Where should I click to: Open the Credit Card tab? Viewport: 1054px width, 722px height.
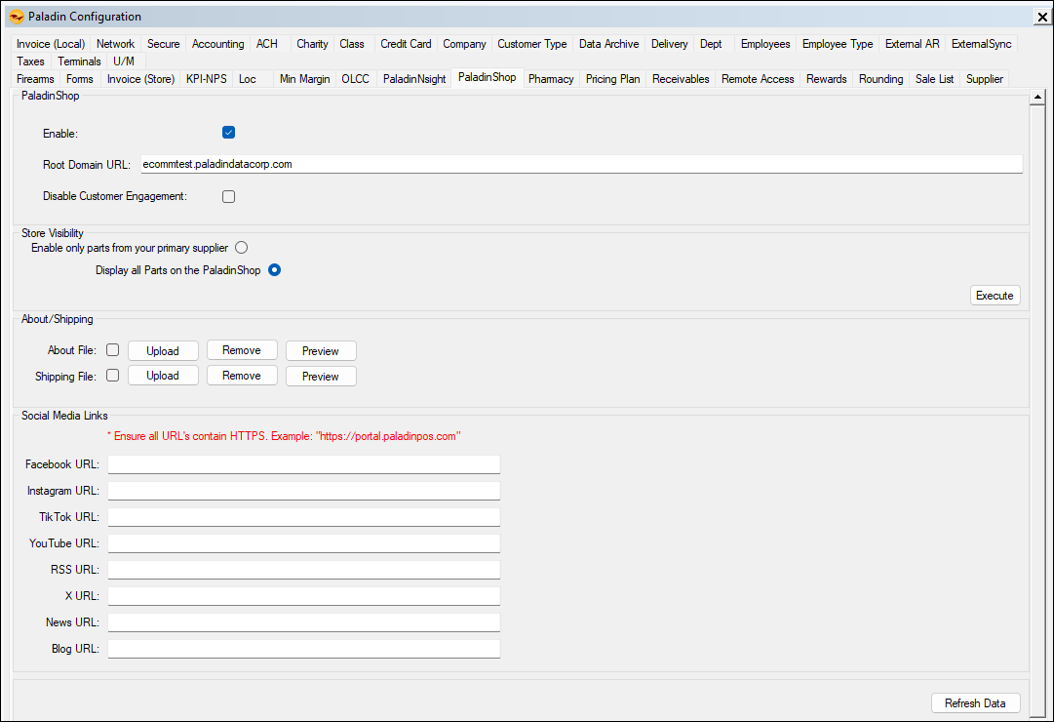tap(406, 44)
